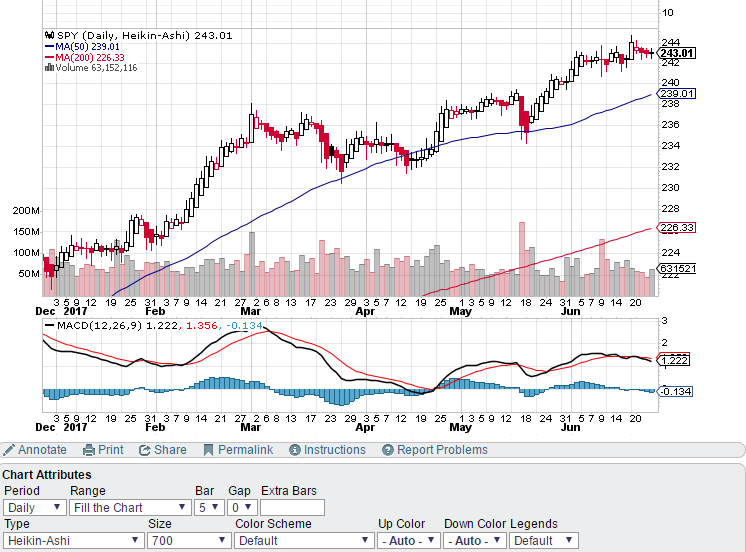Click the volume bars icon in legend

[49, 68]
